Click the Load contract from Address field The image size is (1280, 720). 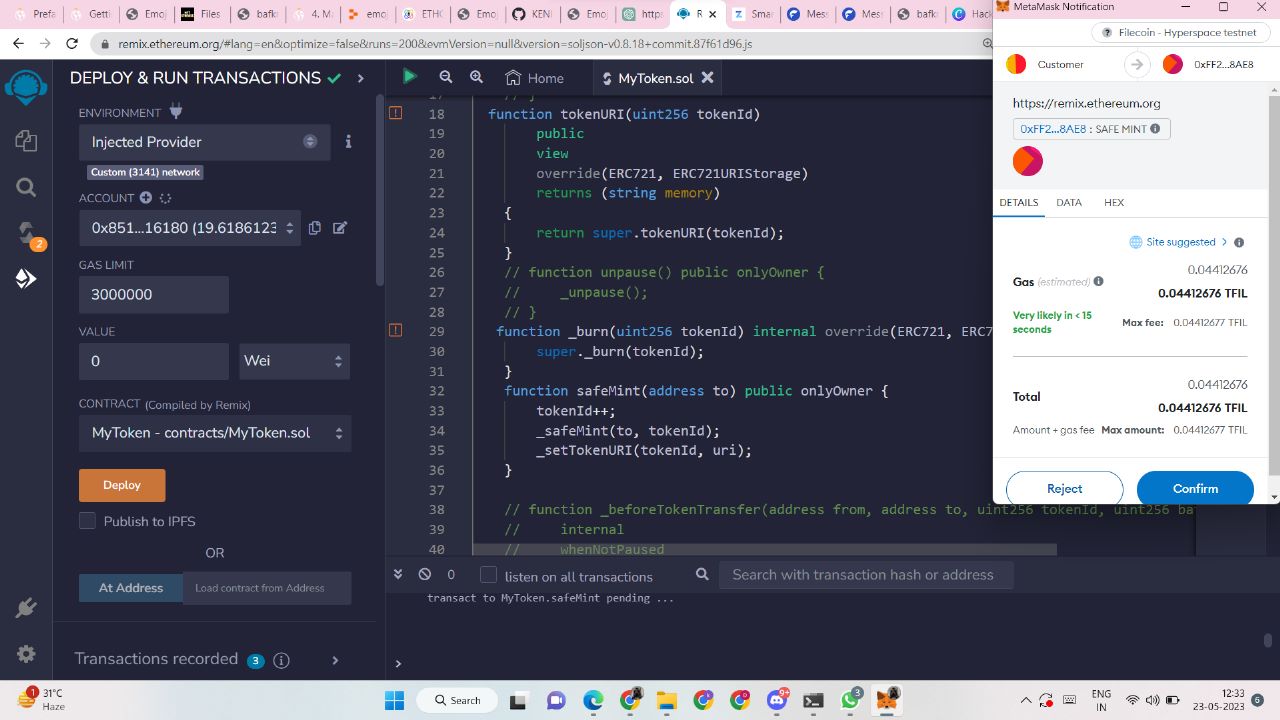pos(267,588)
